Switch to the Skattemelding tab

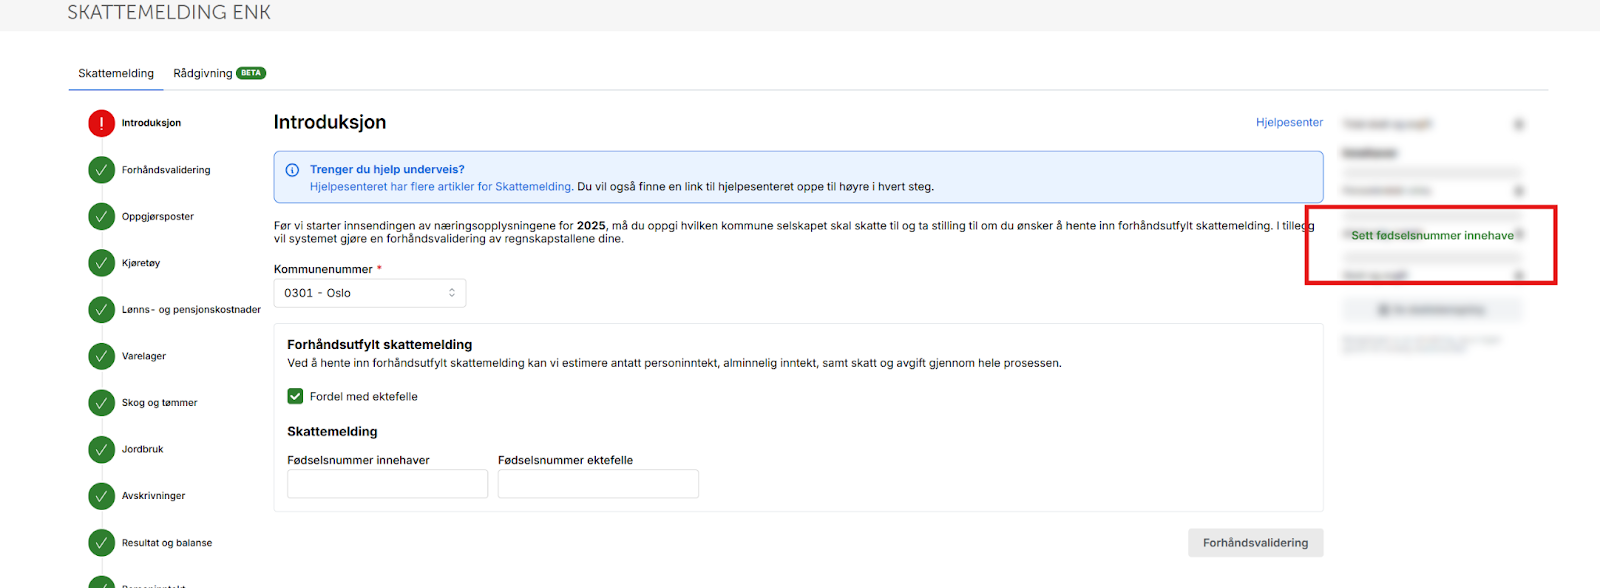click(x=116, y=73)
